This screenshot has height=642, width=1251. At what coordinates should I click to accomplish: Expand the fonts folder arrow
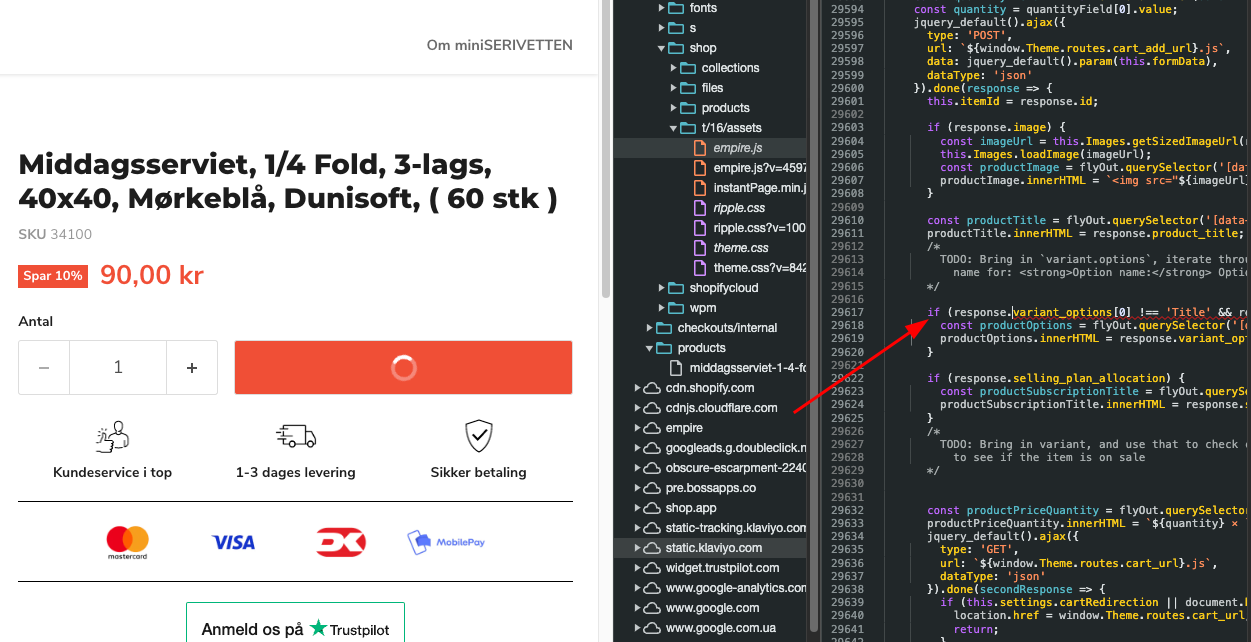(662, 8)
